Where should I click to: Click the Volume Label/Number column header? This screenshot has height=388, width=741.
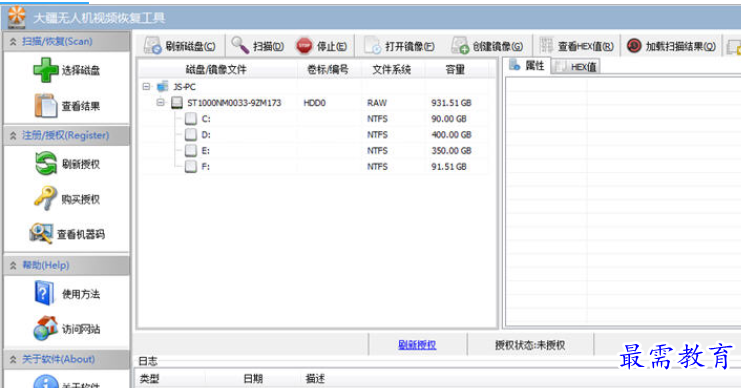(328, 69)
